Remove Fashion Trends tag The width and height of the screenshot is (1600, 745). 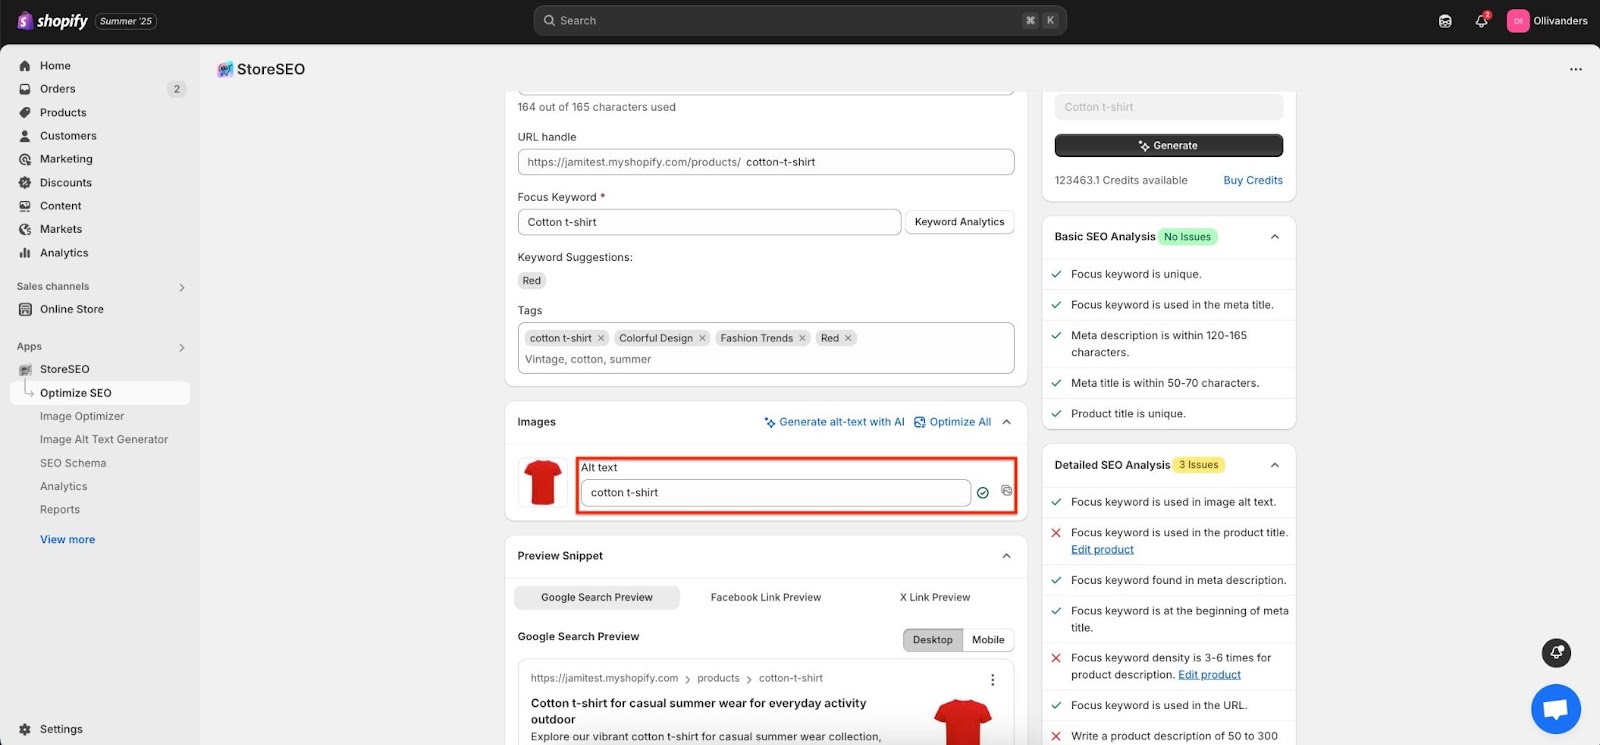click(802, 338)
